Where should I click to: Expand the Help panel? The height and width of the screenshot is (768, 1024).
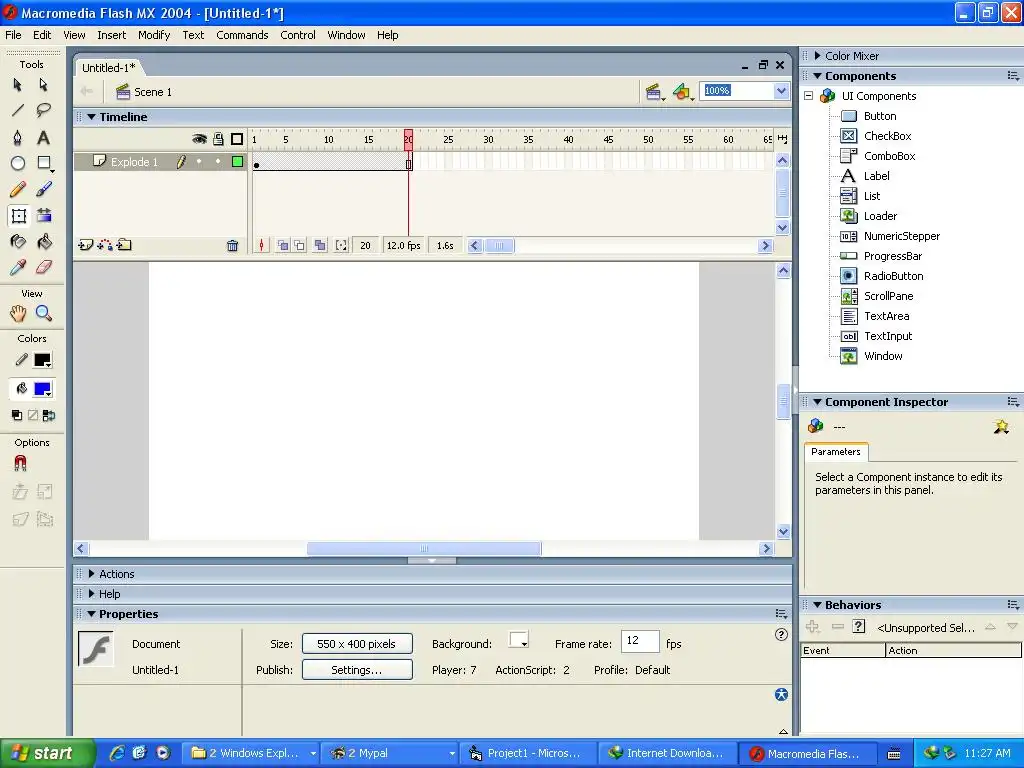click(91, 594)
